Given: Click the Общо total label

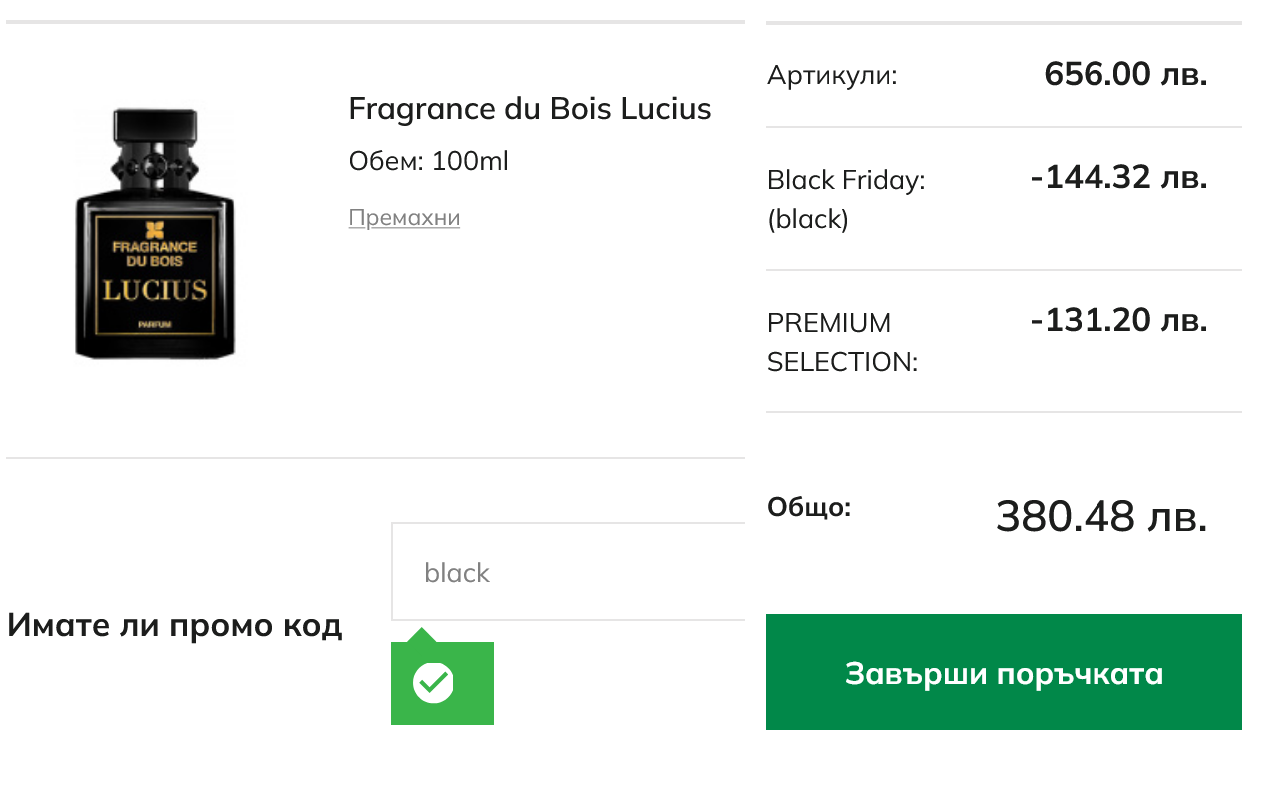Looking at the screenshot, I should (x=808, y=507).
